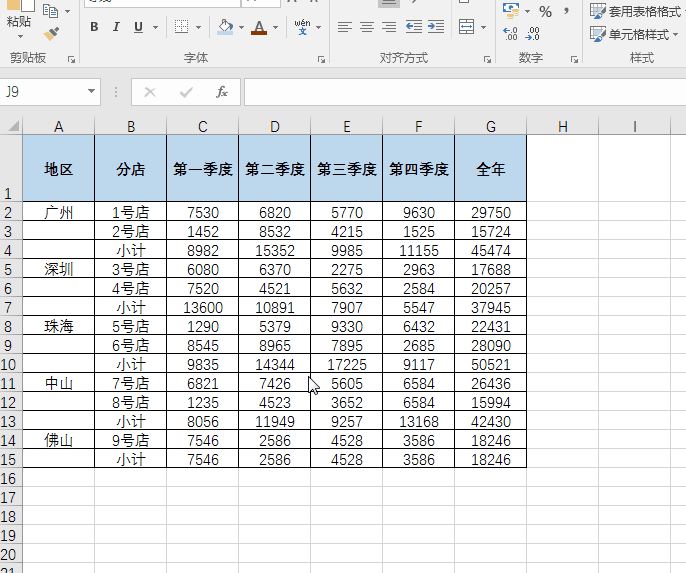The image size is (686, 573).
Task: Apply accounting number format icon
Action: 511,10
